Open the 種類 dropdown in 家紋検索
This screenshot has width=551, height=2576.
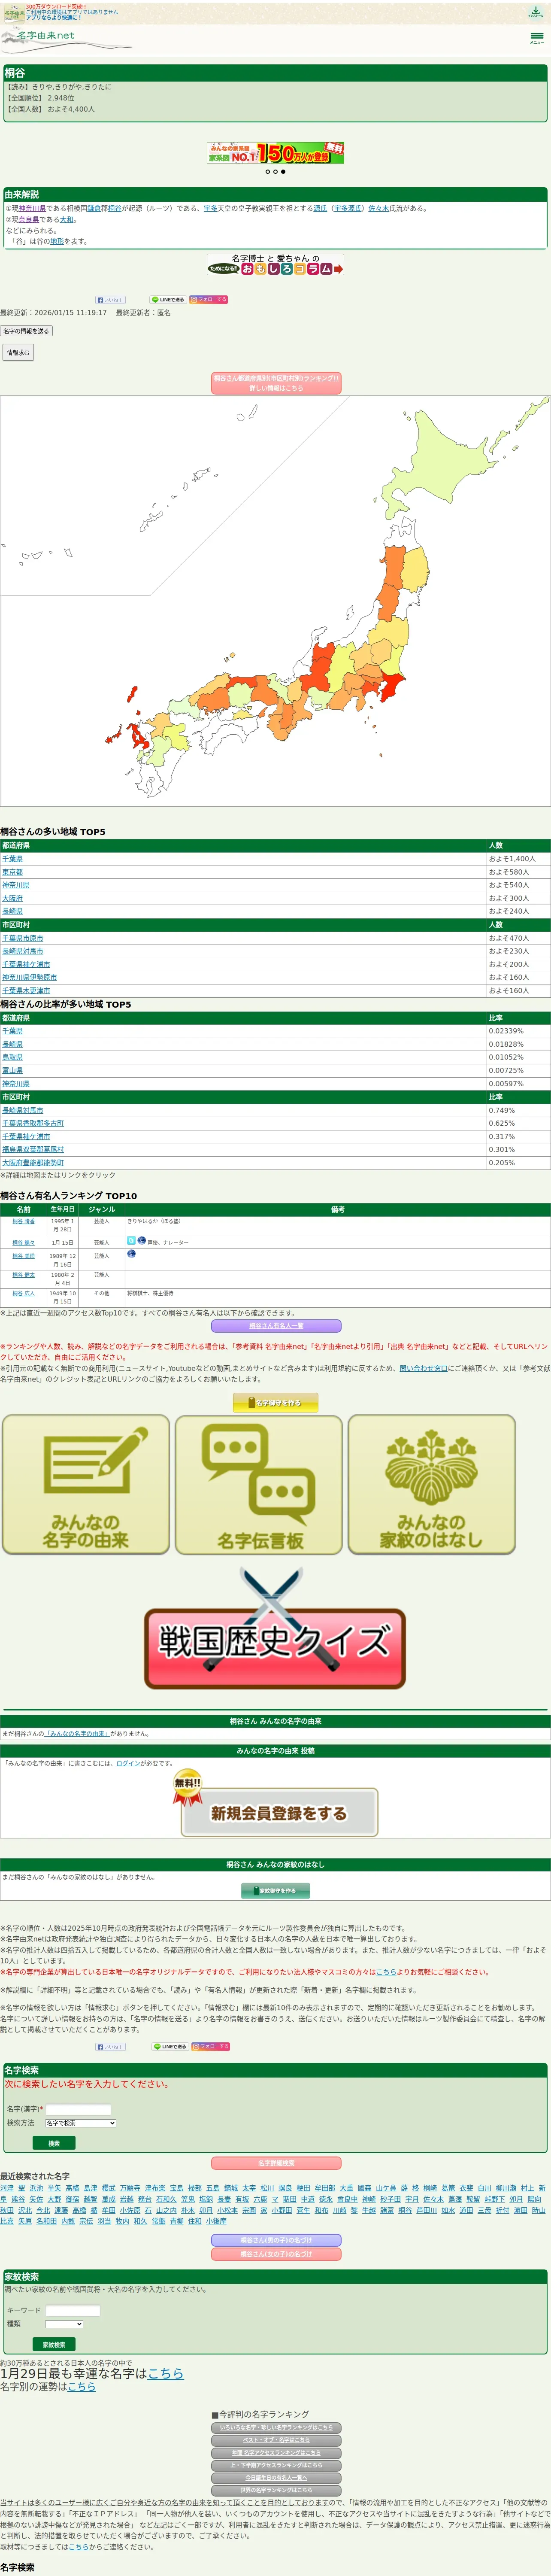[64, 2324]
